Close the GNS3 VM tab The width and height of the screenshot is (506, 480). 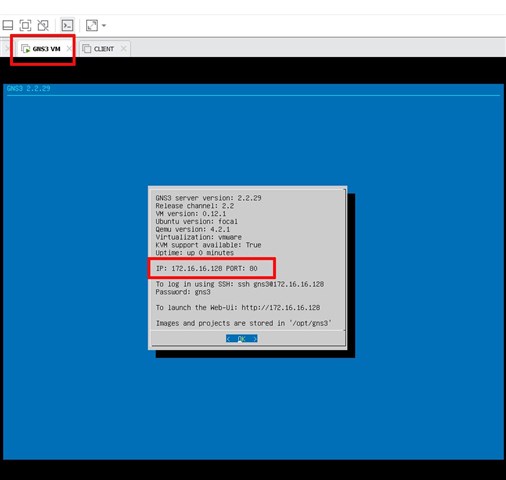click(x=69, y=49)
